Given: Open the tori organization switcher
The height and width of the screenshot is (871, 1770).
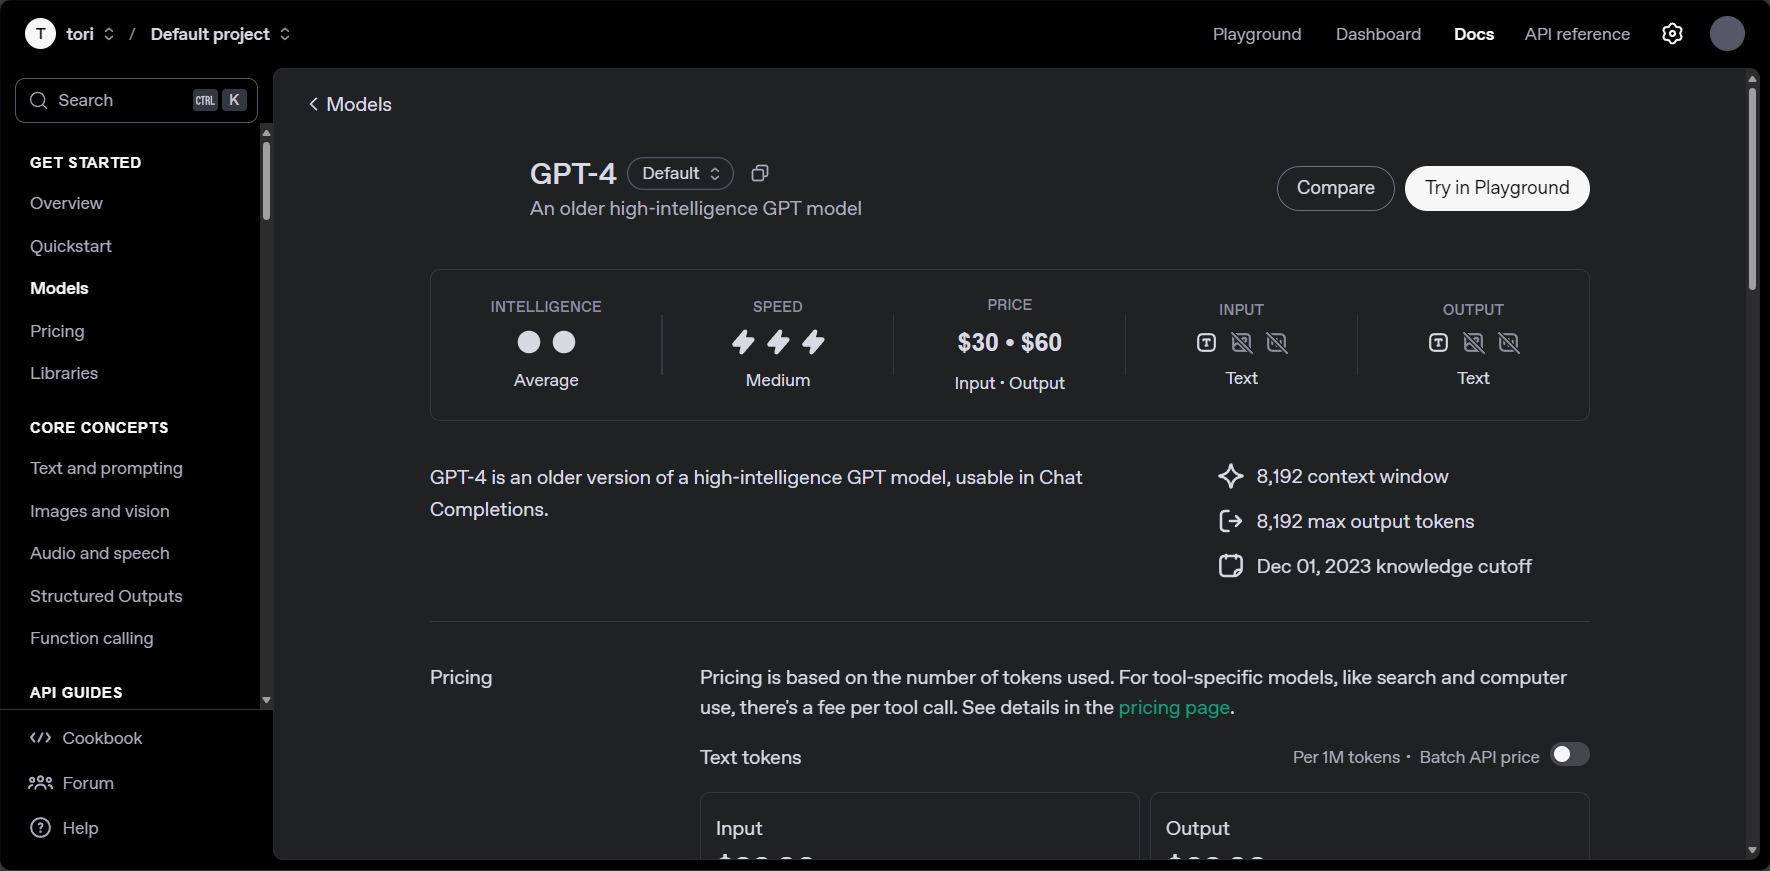Looking at the screenshot, I should 90,34.
